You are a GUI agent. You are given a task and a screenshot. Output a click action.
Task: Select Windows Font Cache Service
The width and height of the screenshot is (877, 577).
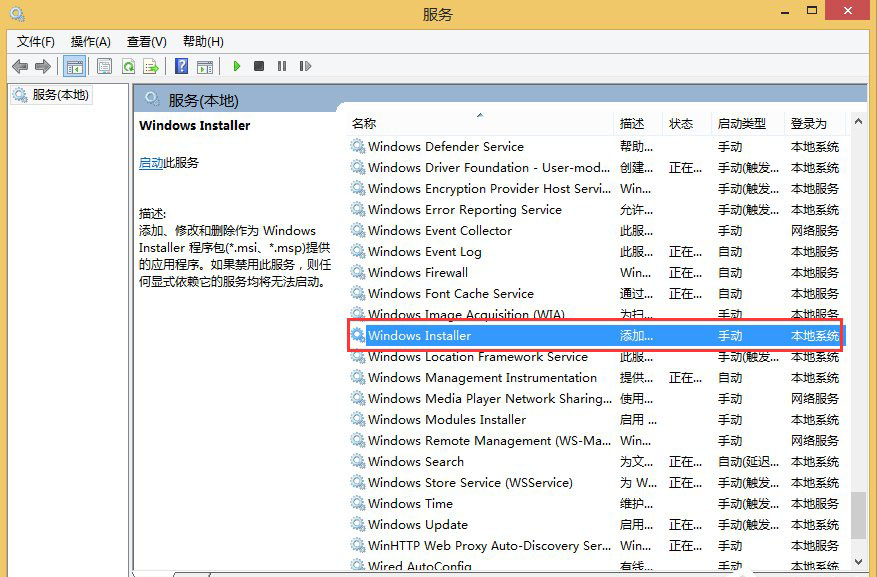(595, 294)
